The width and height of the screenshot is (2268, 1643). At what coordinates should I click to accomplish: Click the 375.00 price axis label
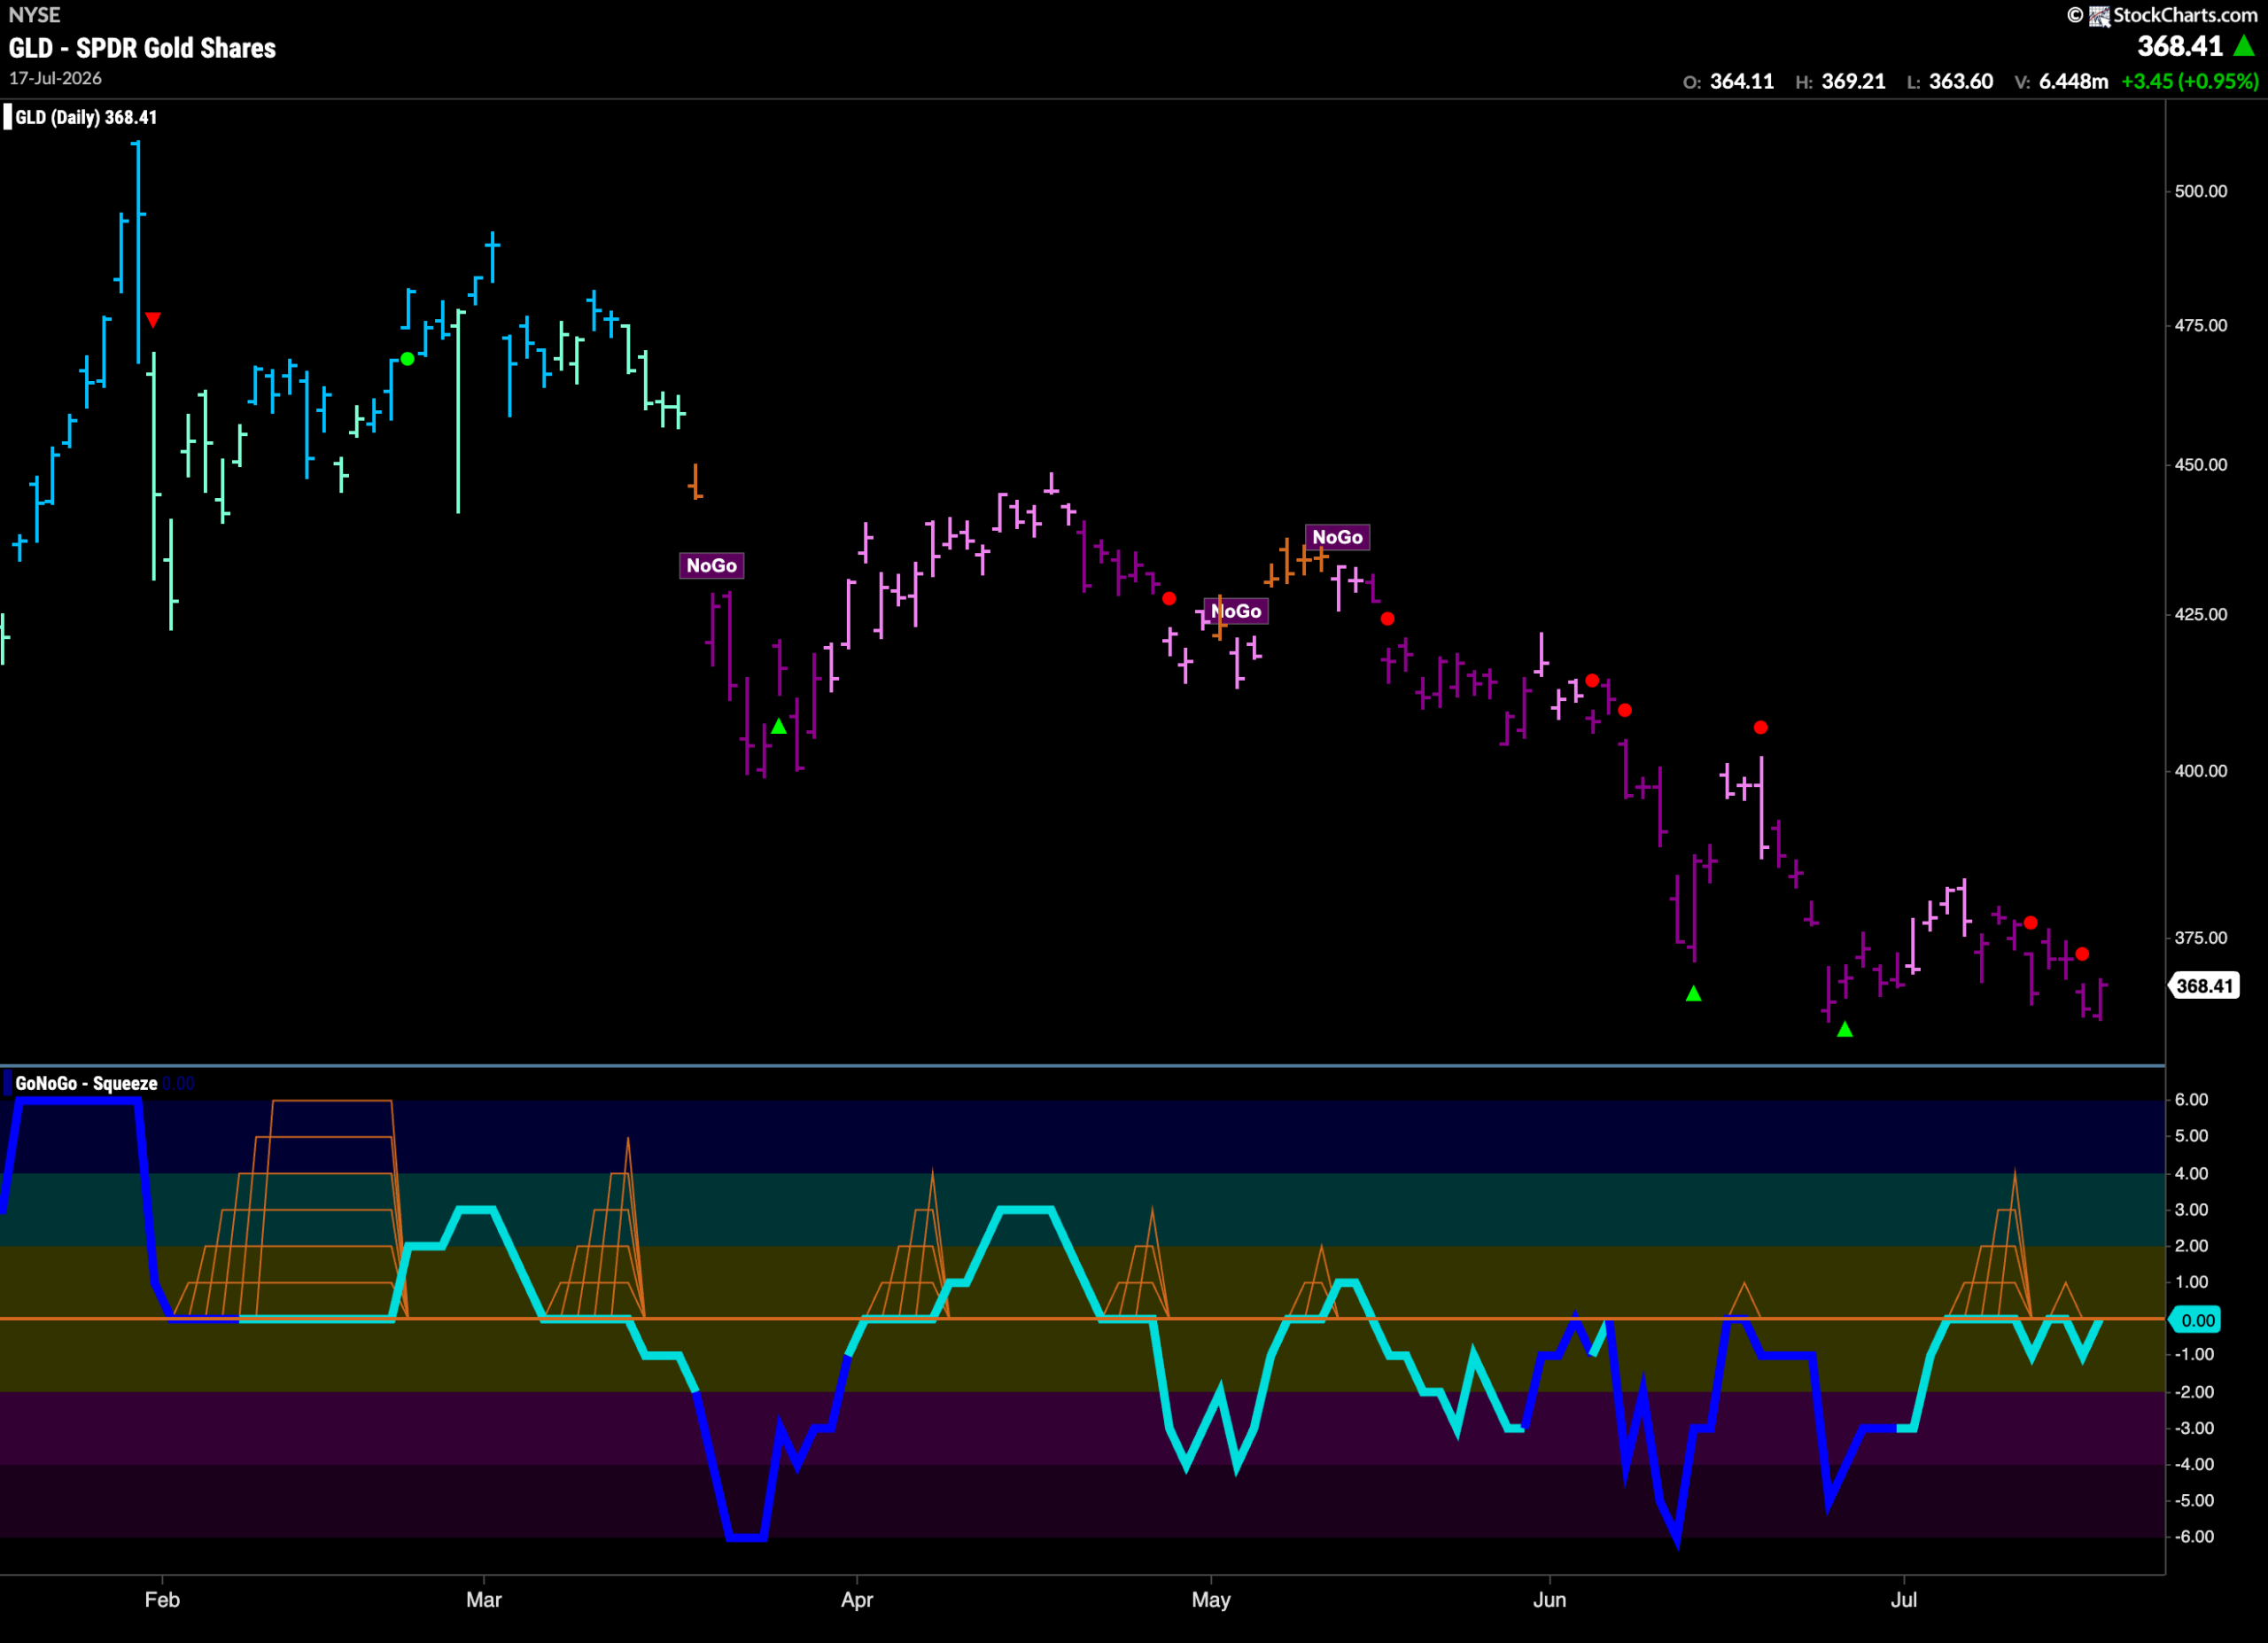2201,938
